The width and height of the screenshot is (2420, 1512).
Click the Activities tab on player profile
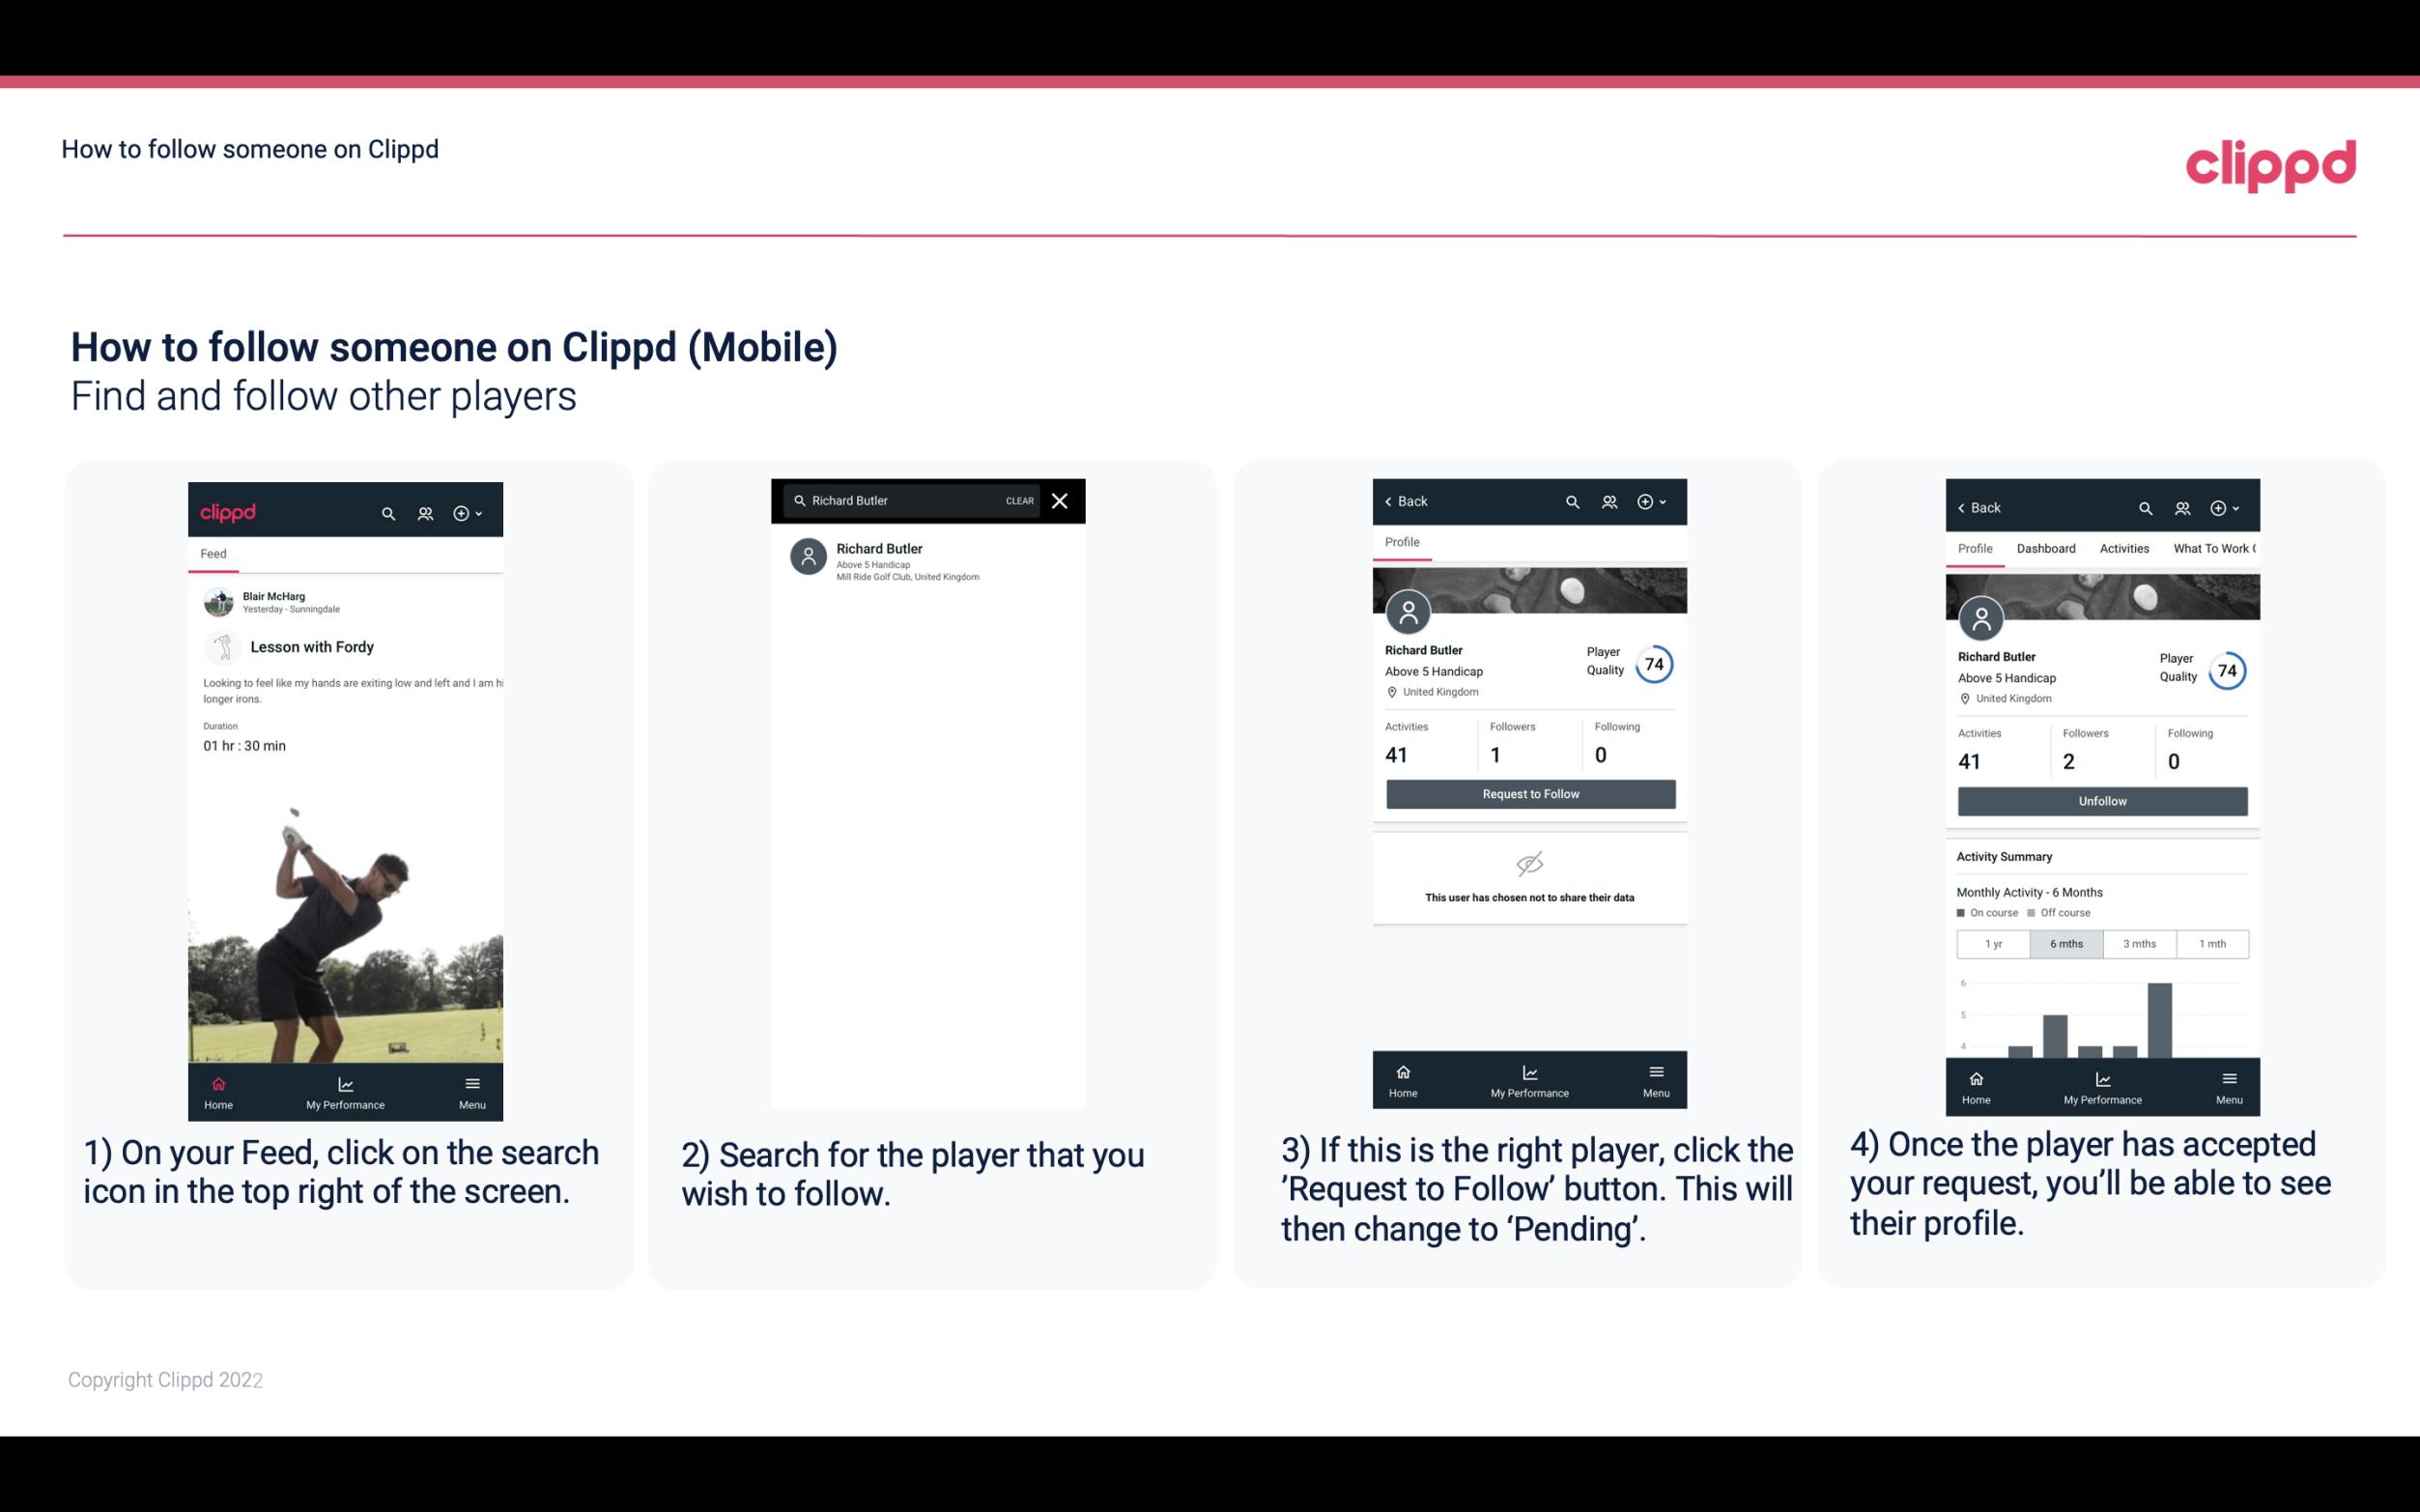pos(2122,549)
